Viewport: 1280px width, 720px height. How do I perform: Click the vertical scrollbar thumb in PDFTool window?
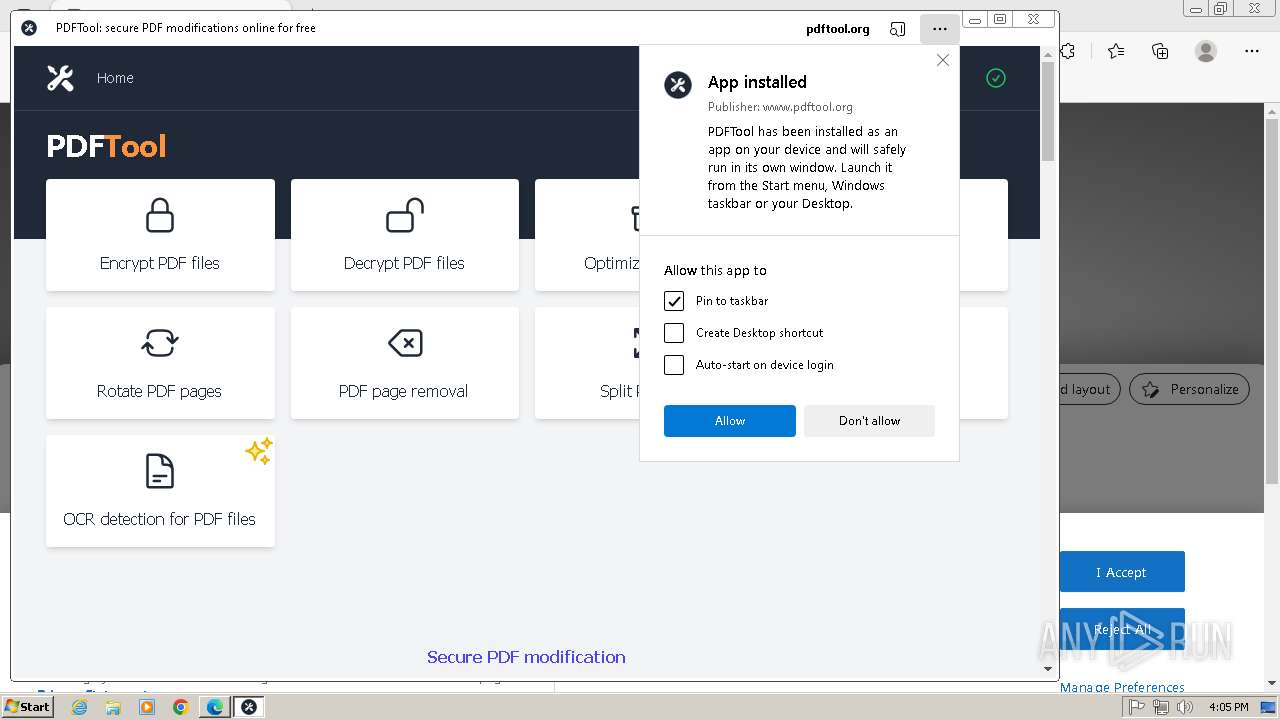point(1048,110)
